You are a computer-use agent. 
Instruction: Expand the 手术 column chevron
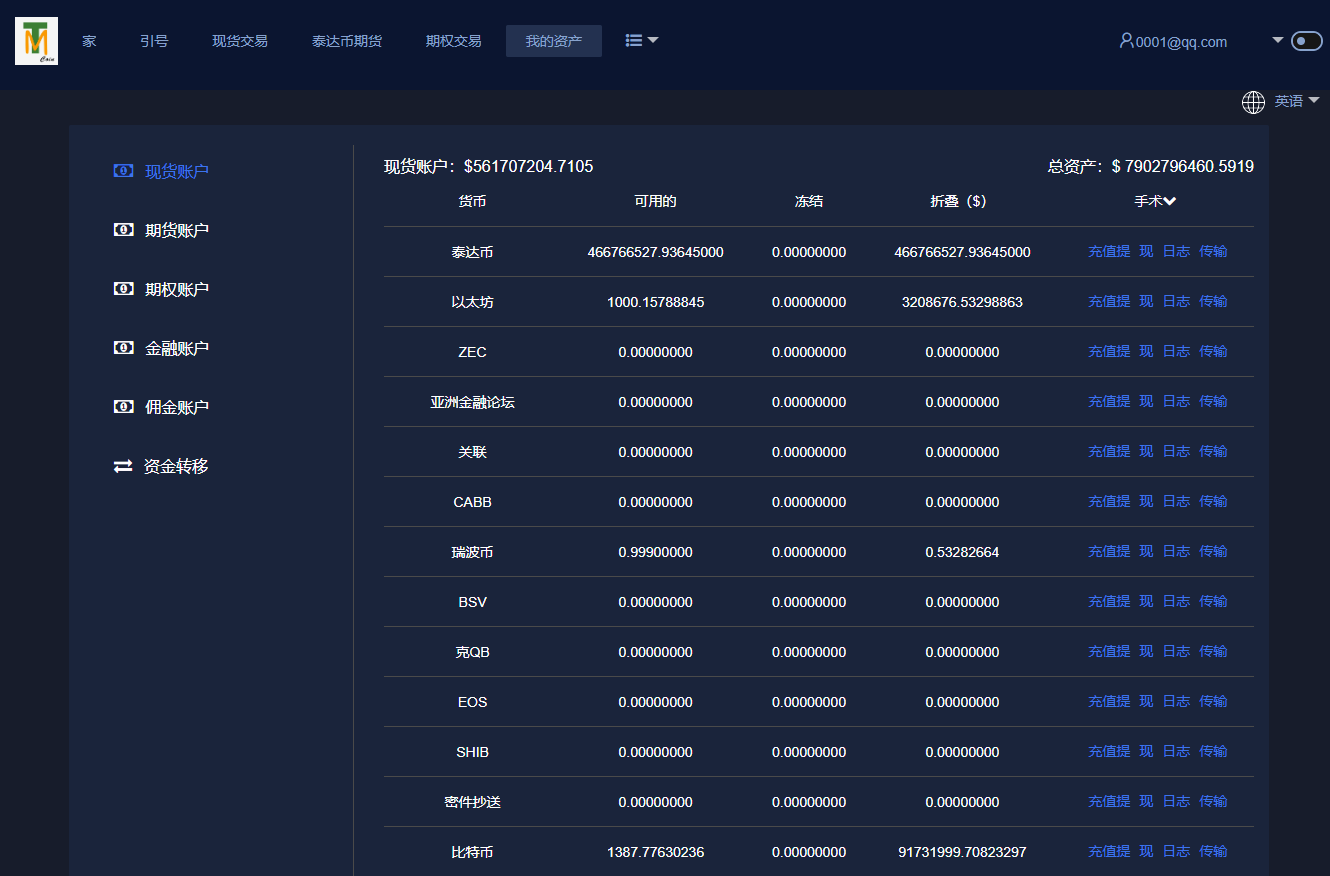[1170, 201]
